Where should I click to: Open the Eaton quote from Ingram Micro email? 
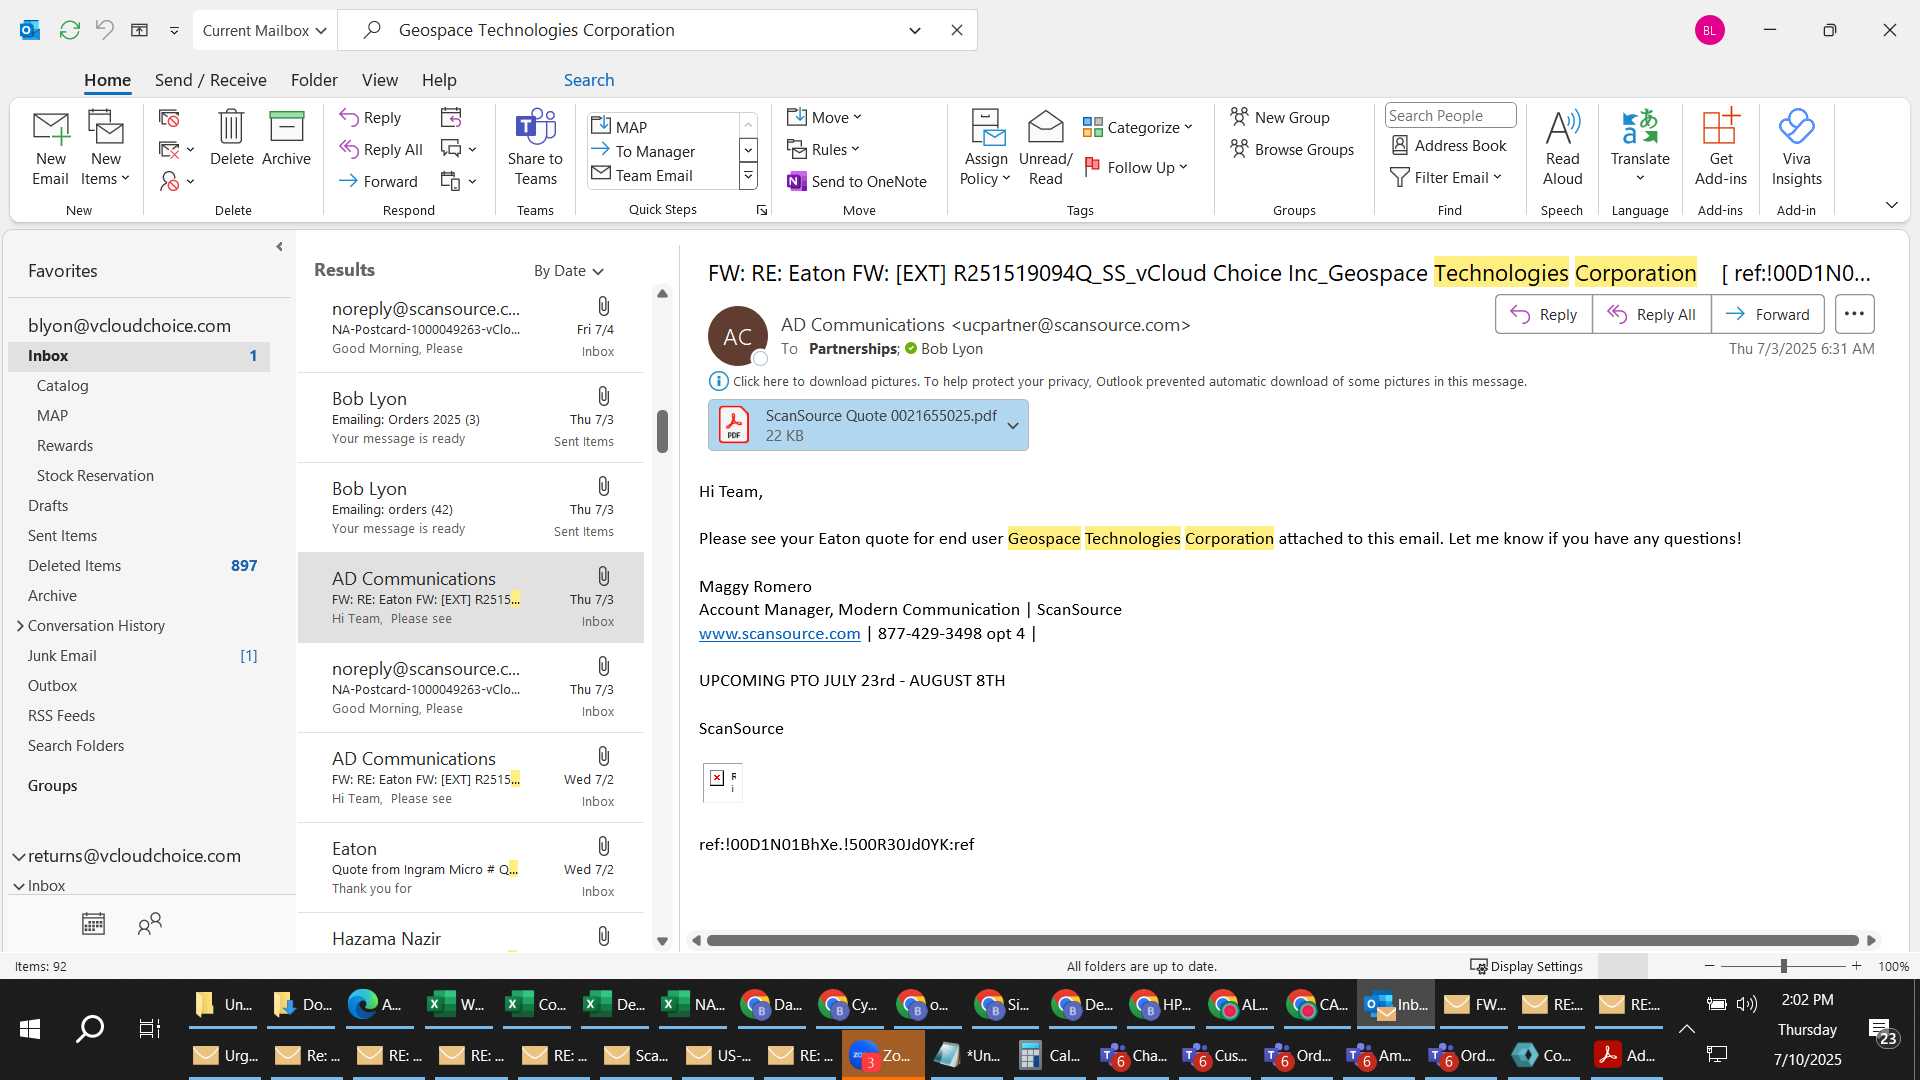(470, 868)
